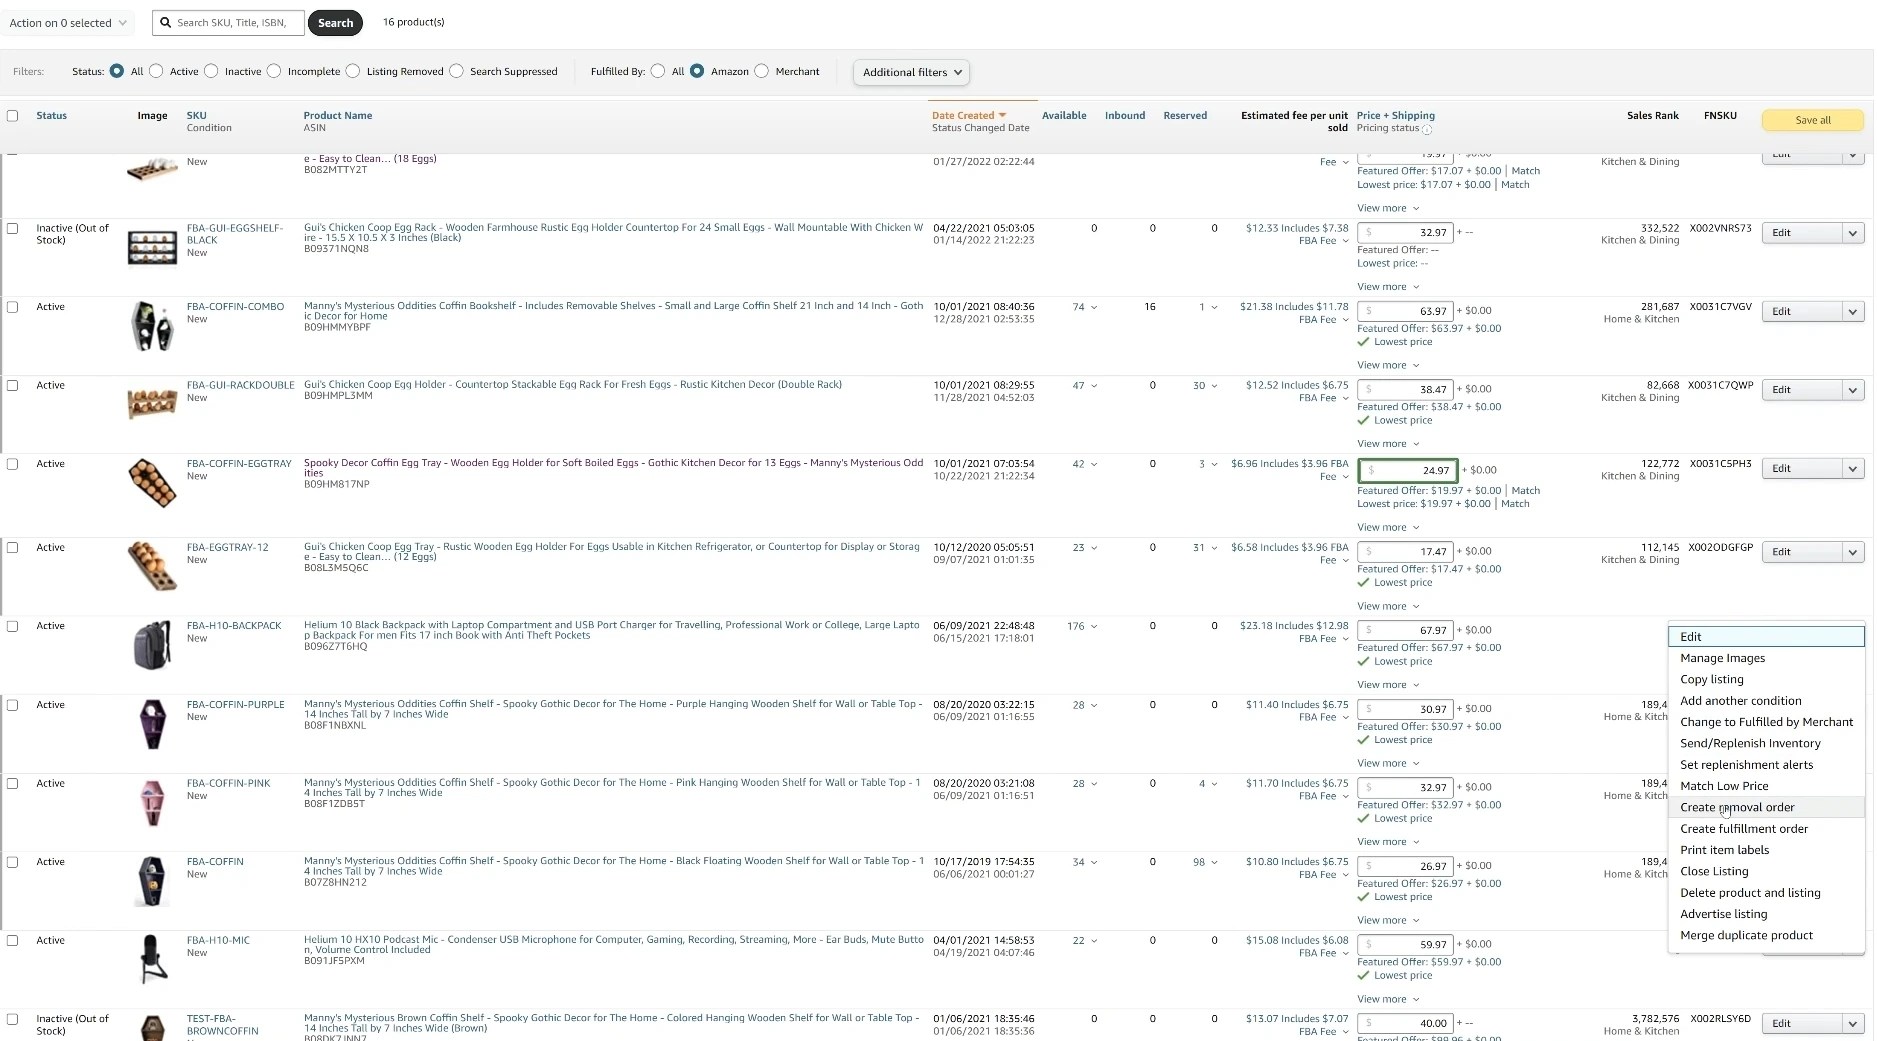The height and width of the screenshot is (1041, 1877).
Task: Choose Add another condition
Action: [1766, 701]
